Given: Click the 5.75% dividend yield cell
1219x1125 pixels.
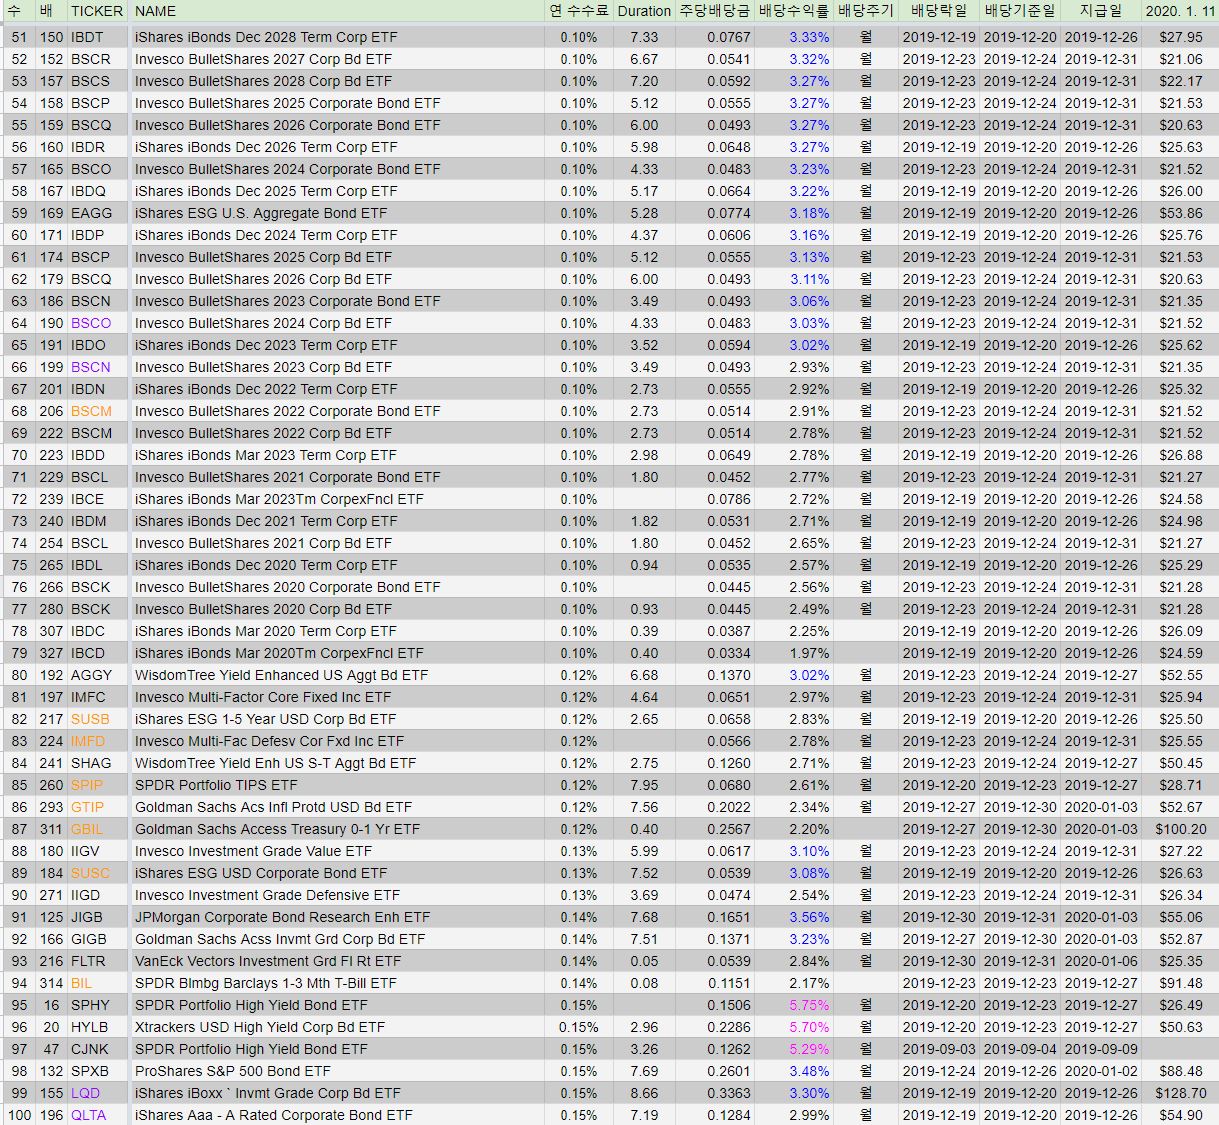Looking at the screenshot, I should click(x=809, y=1005).
